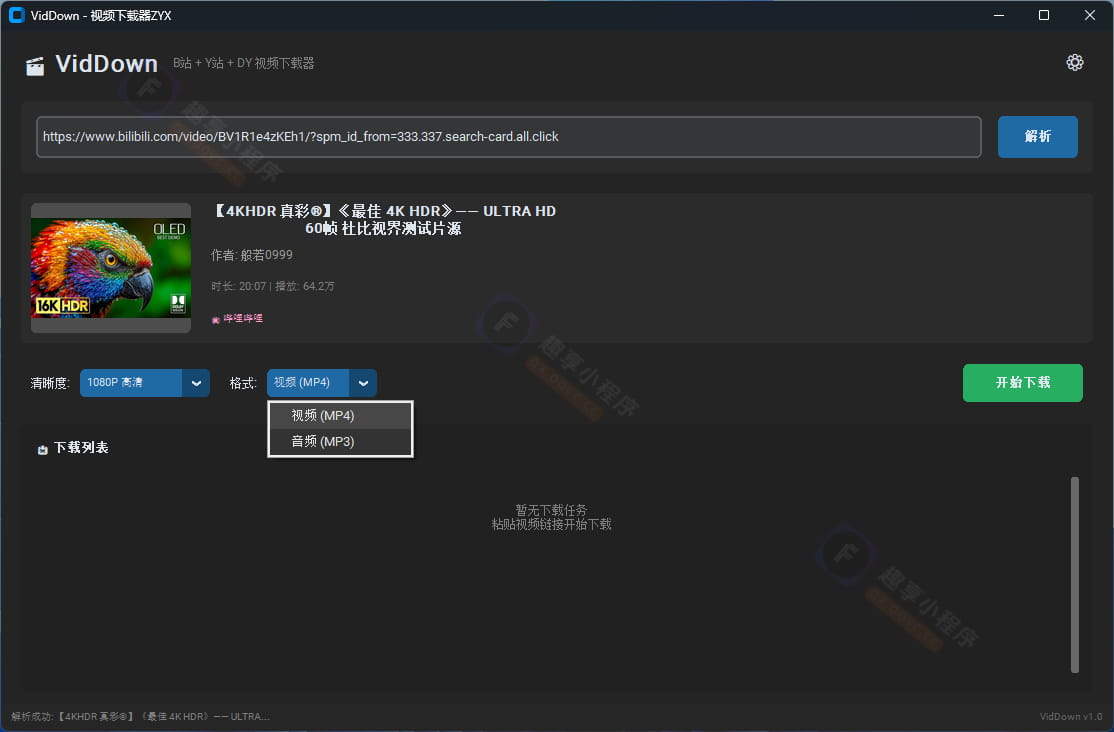Expand the 1080P 高清 combo box
Viewport: 1114px width, 732px height.
coord(130,383)
